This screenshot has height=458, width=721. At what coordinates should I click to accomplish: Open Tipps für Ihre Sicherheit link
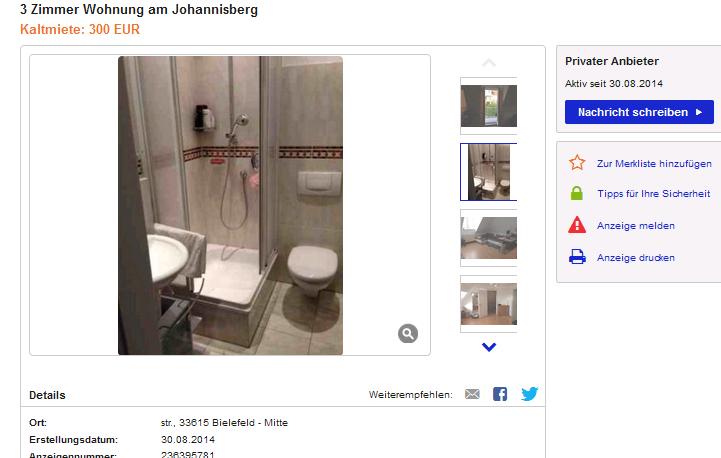pyautogui.click(x=653, y=194)
